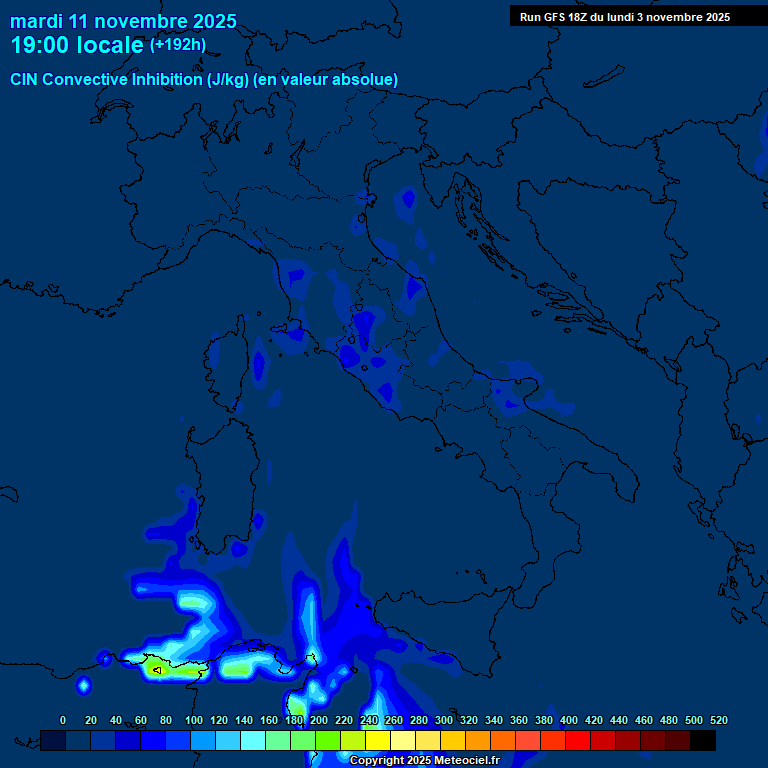Select the orange swatch between 320 and 340
768x768 pixels.
[478, 741]
